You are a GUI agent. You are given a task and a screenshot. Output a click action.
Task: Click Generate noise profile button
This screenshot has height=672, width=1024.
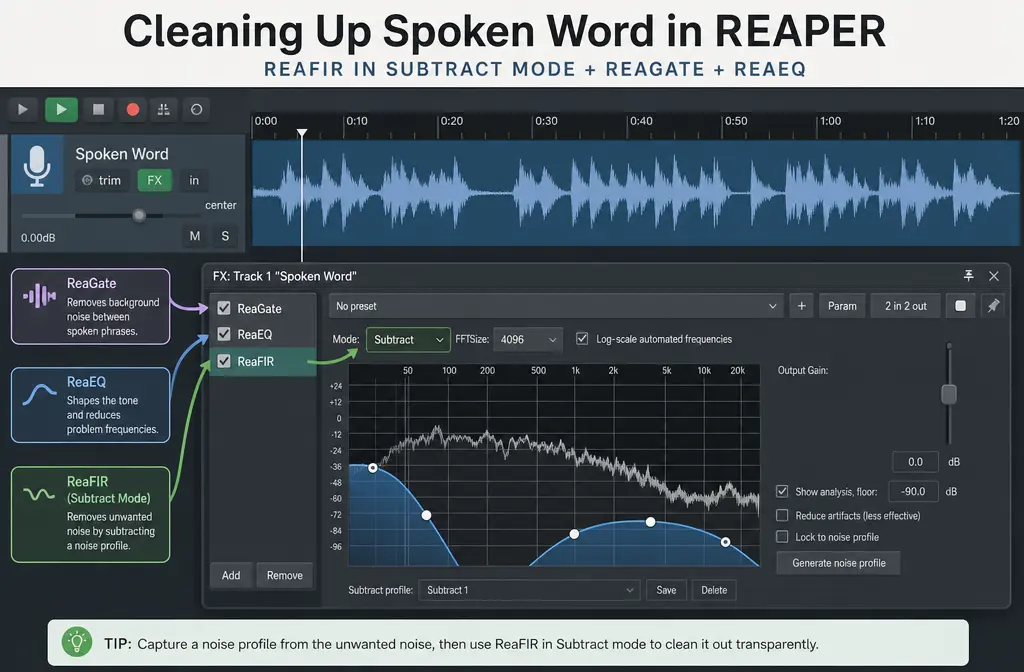839,563
